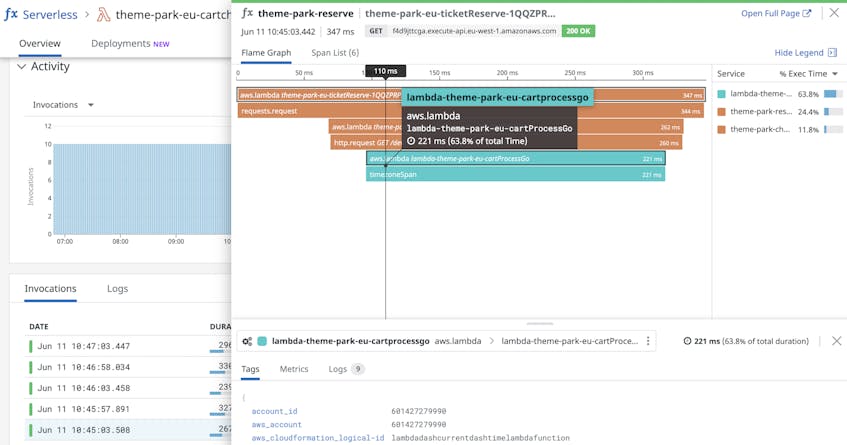Click the Lambda function icon in breadcrumb
Viewport: 847px width, 445px height.
pos(103,15)
